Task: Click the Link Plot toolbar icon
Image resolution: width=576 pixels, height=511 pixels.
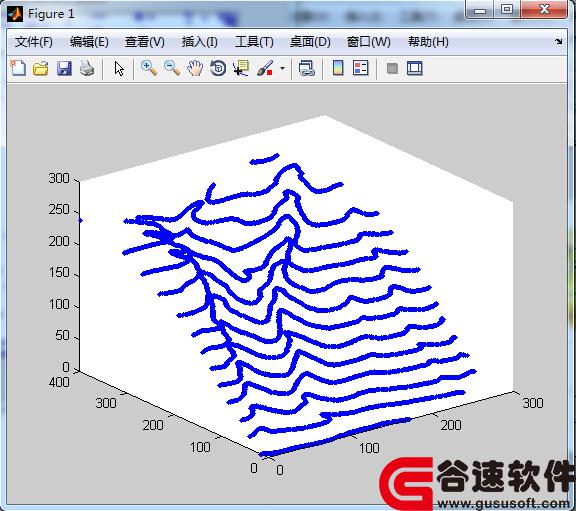Action: (307, 68)
